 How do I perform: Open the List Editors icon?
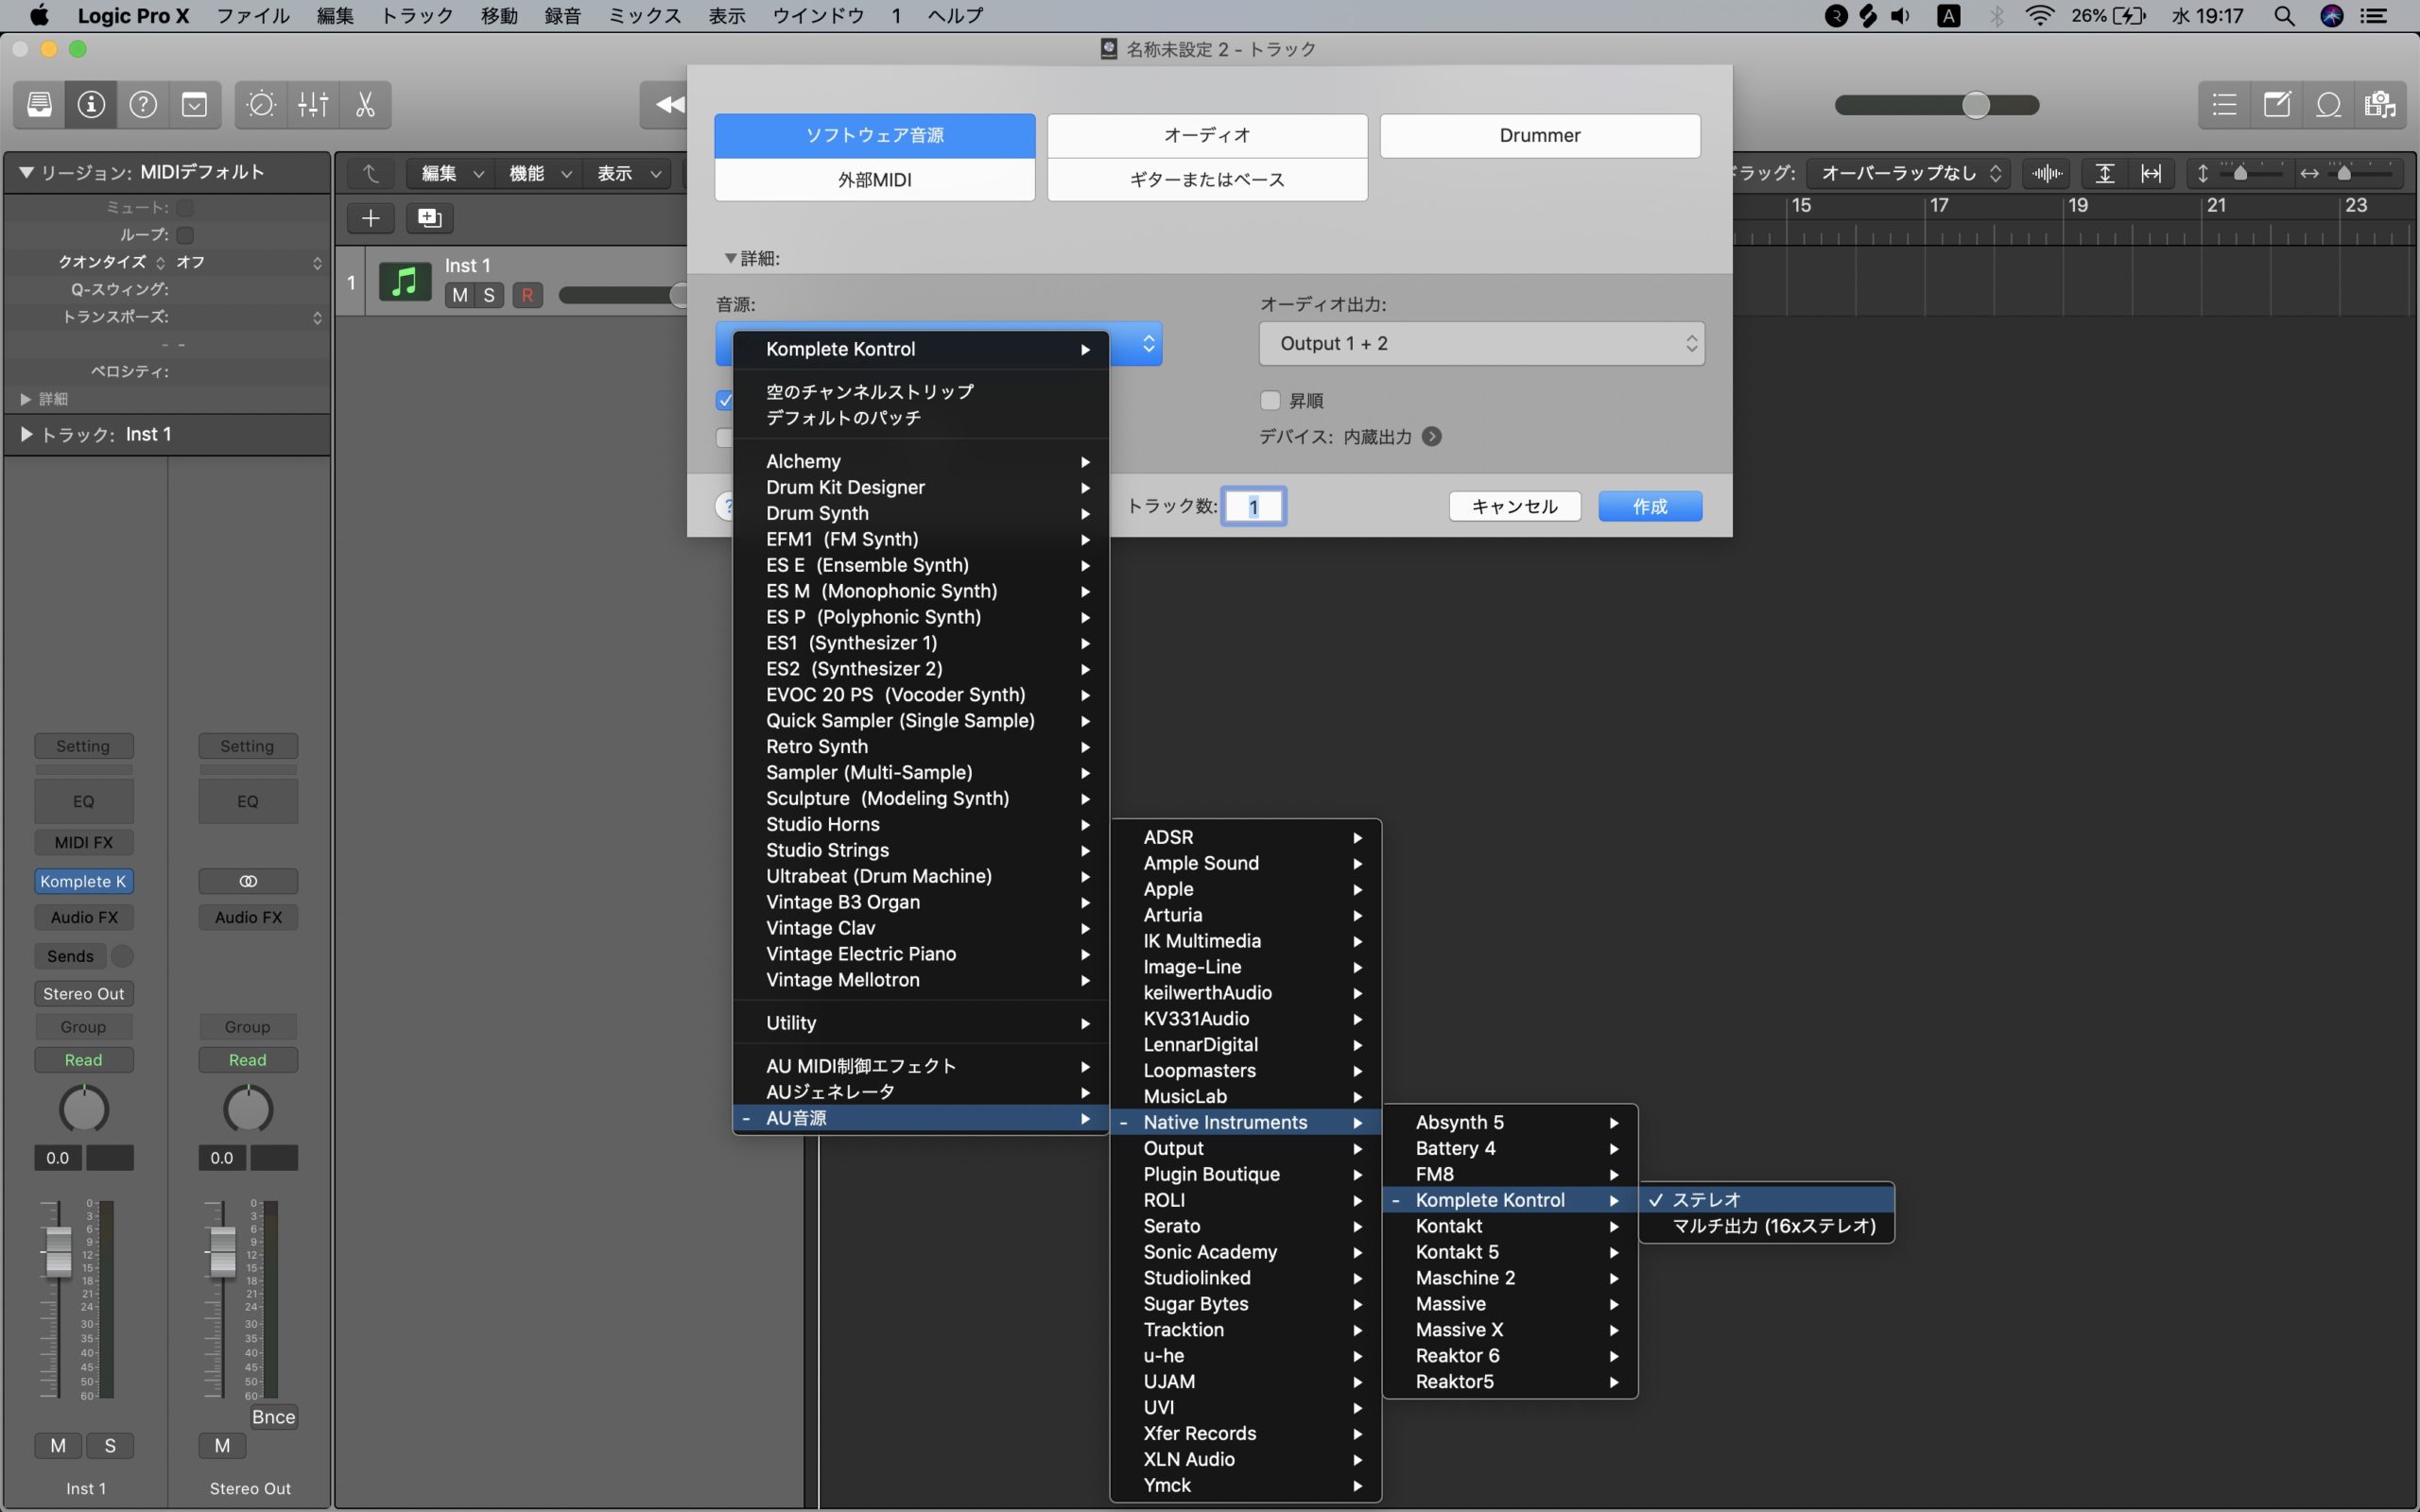[2225, 105]
